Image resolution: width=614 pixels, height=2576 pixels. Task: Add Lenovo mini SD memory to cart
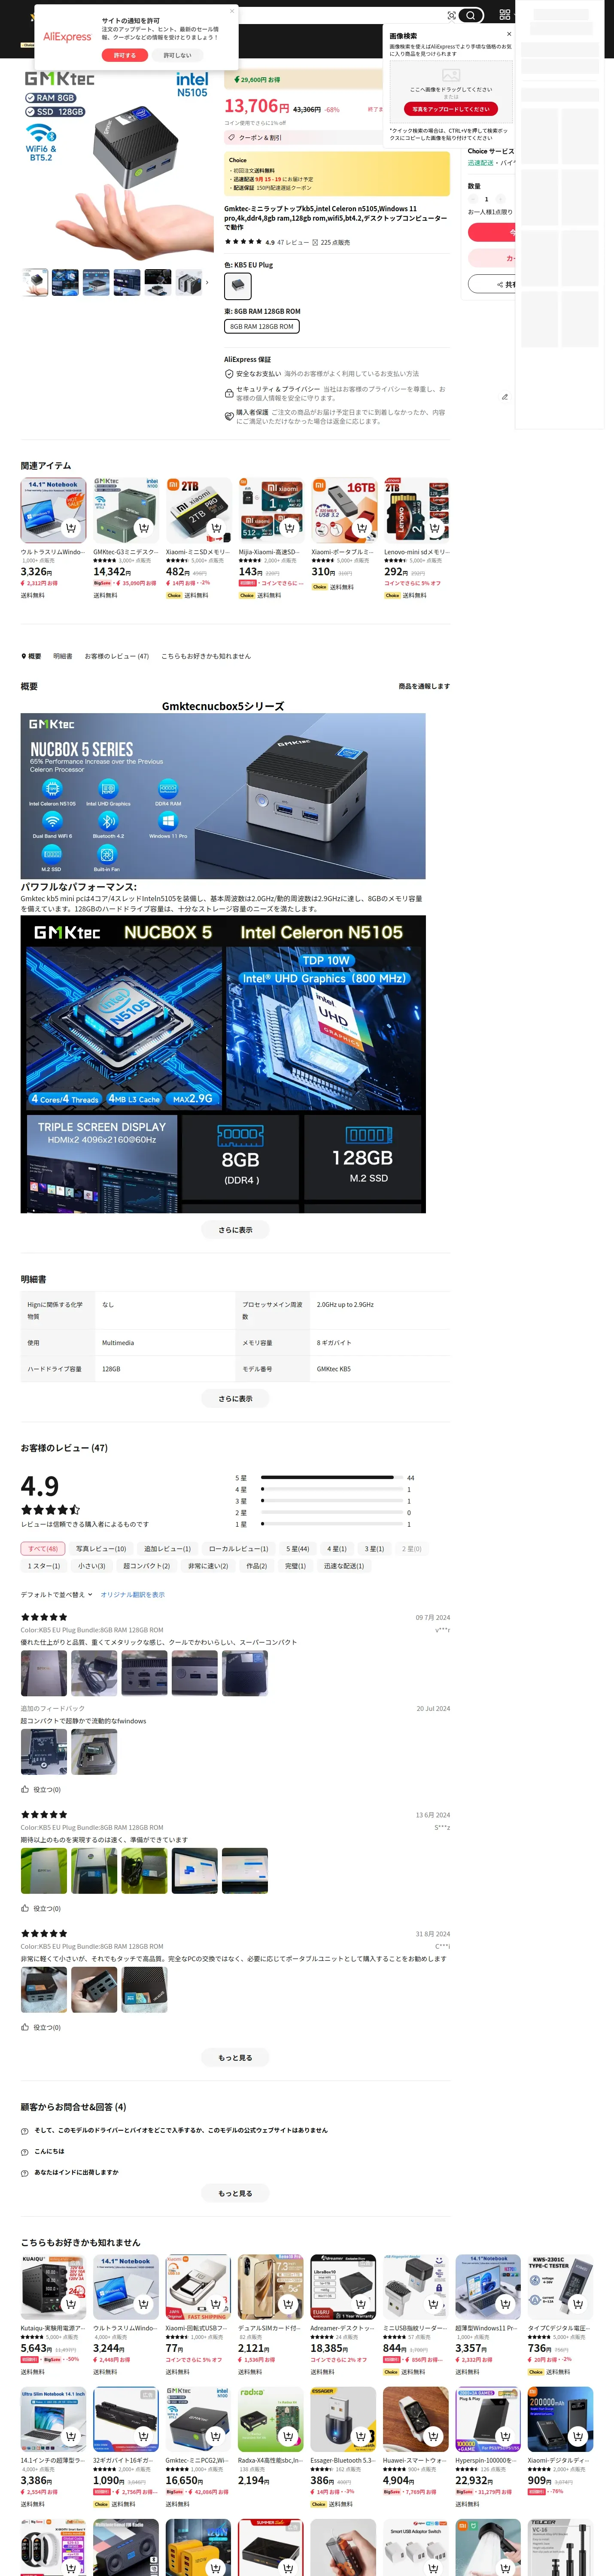[x=435, y=528]
